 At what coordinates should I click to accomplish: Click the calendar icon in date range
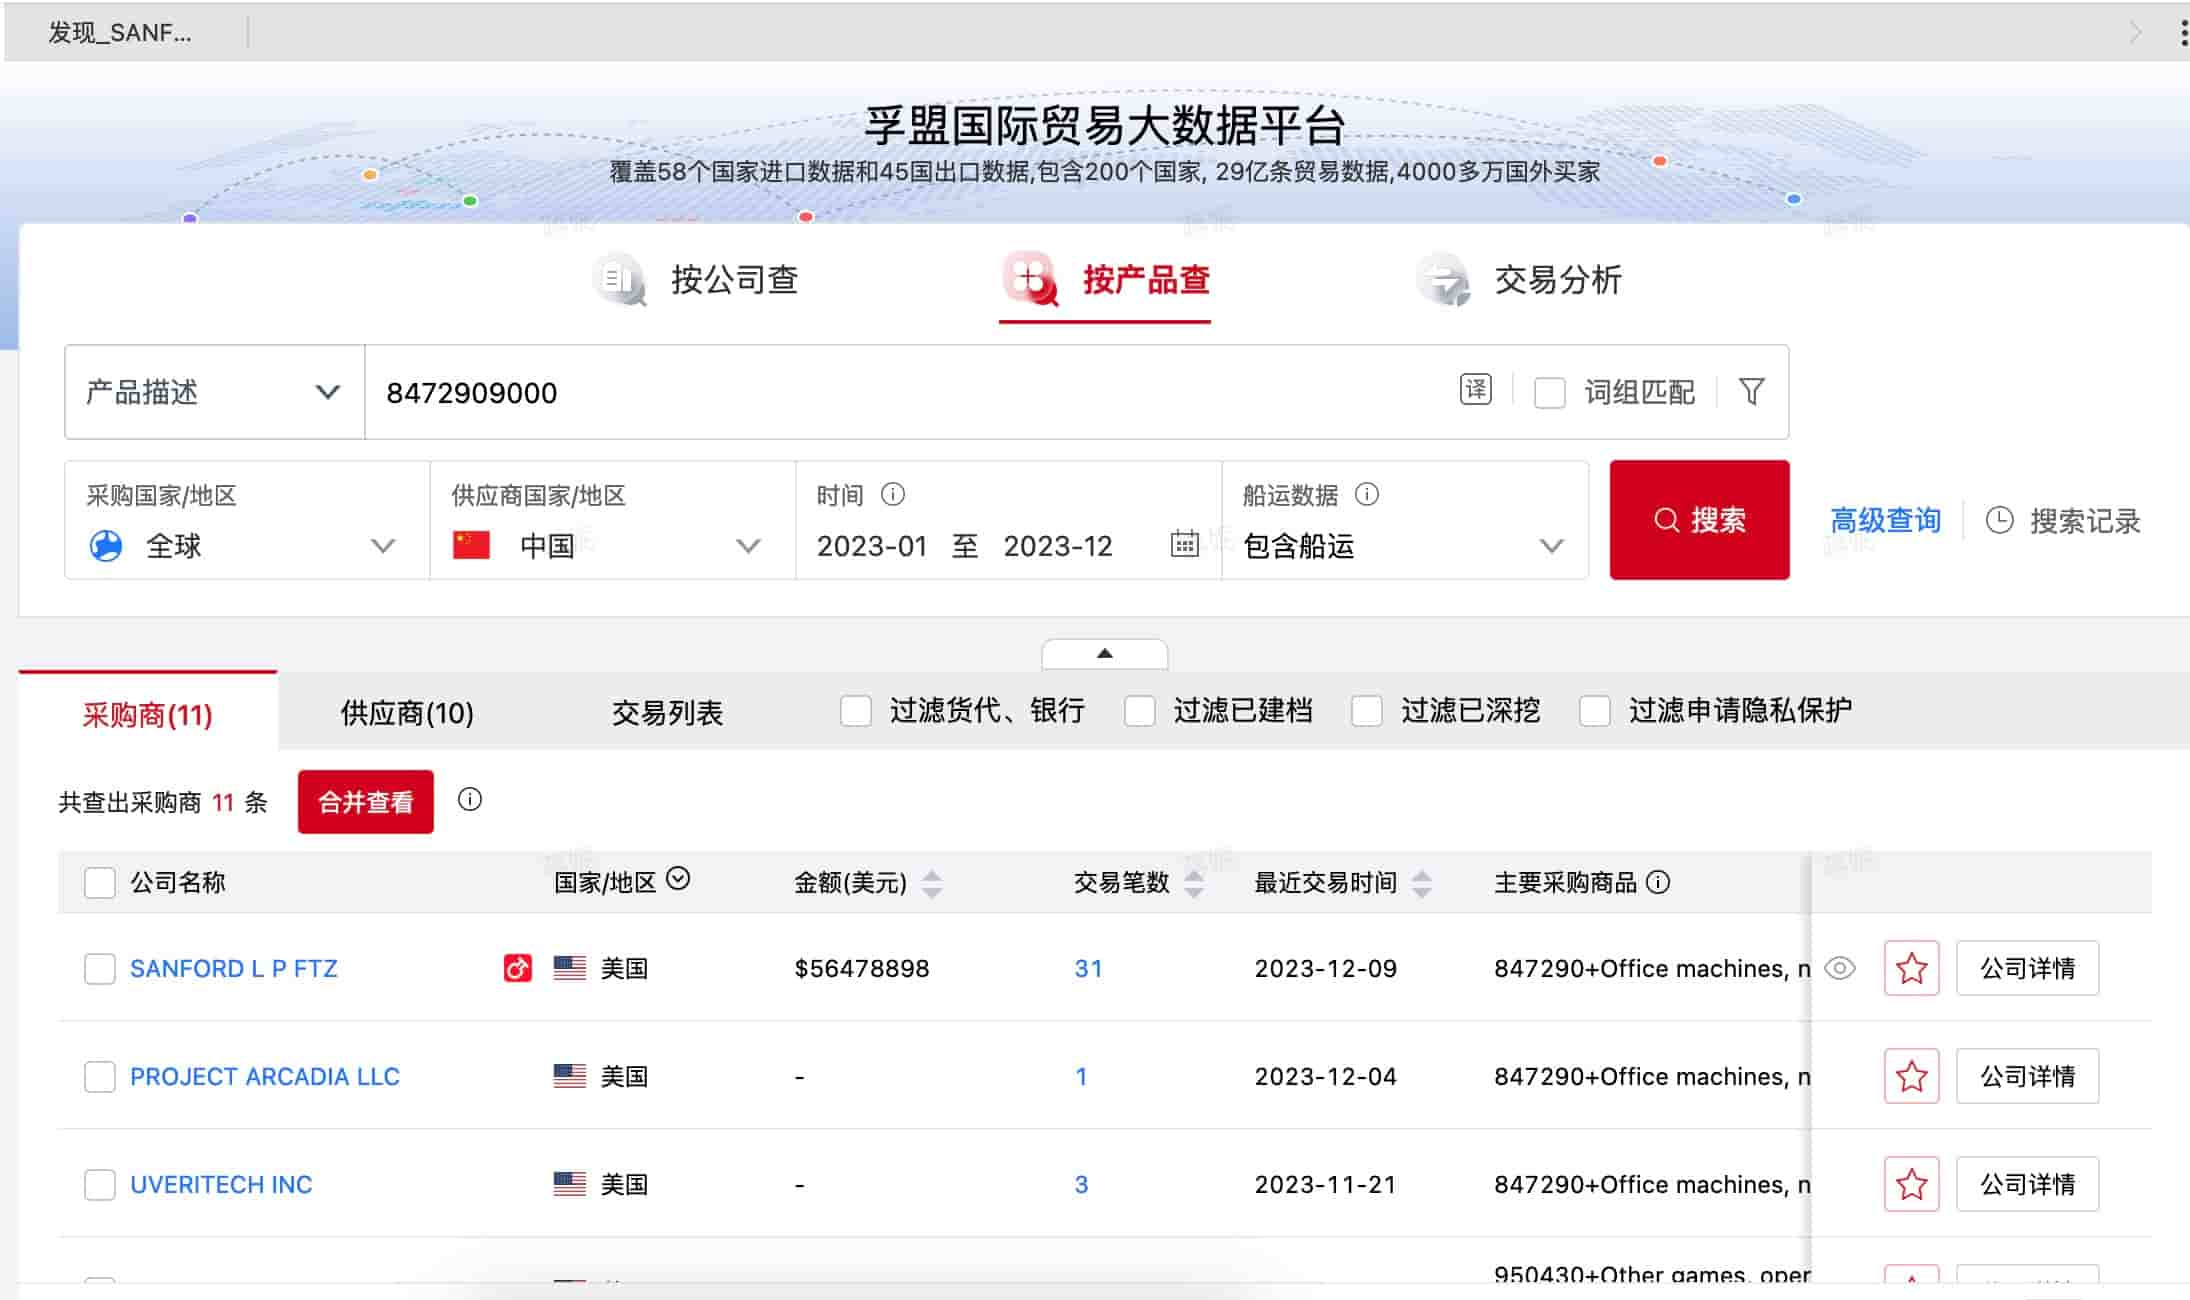point(1184,544)
